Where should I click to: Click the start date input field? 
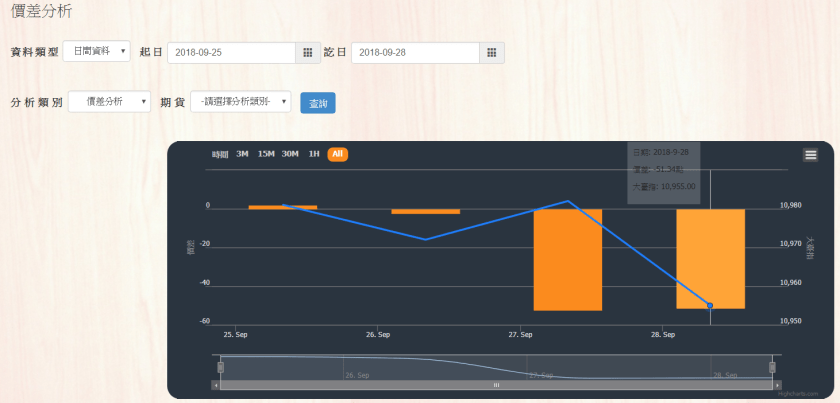coord(231,52)
